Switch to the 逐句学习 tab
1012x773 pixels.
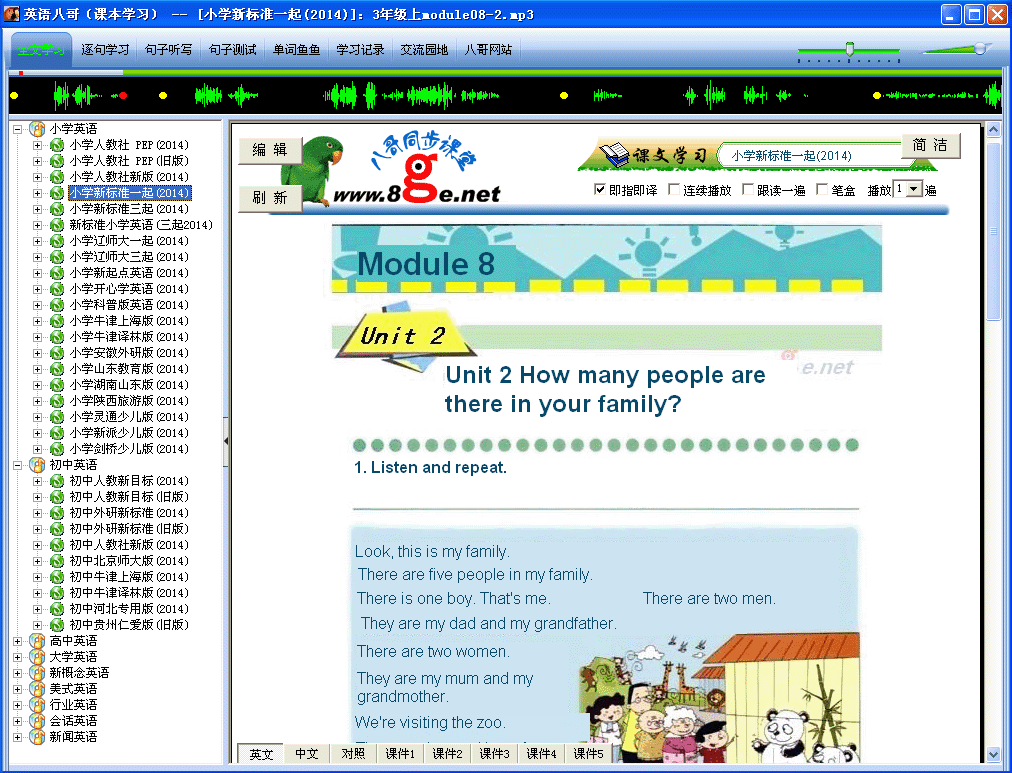(x=105, y=50)
